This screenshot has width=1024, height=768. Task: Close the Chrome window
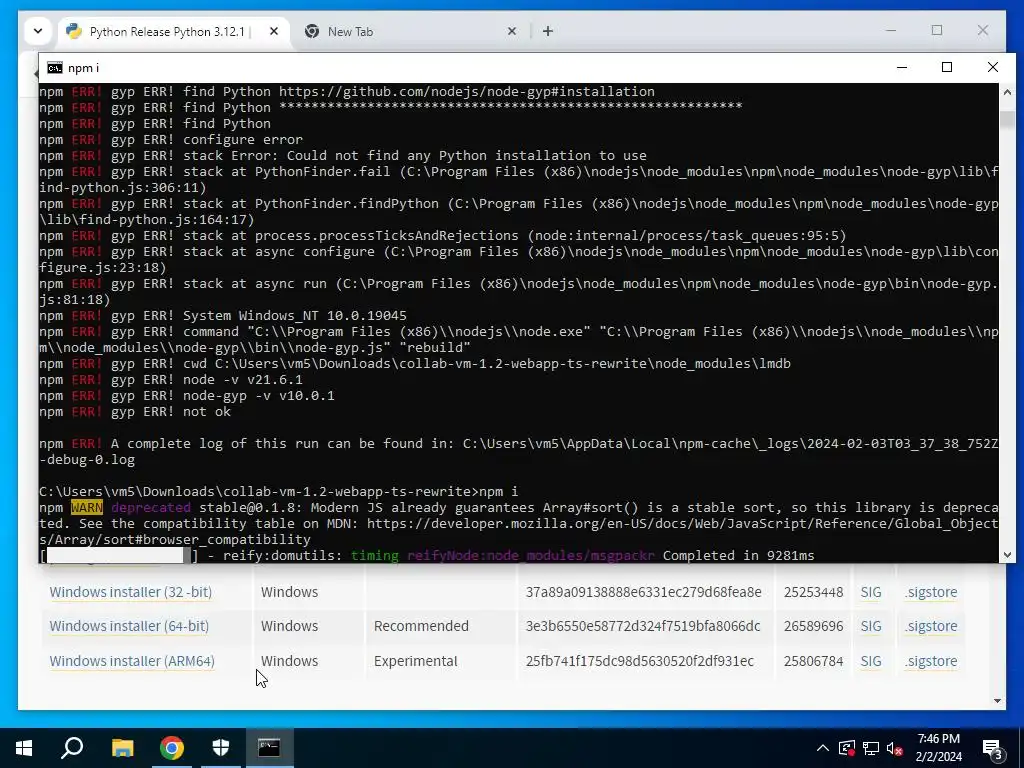click(x=983, y=31)
